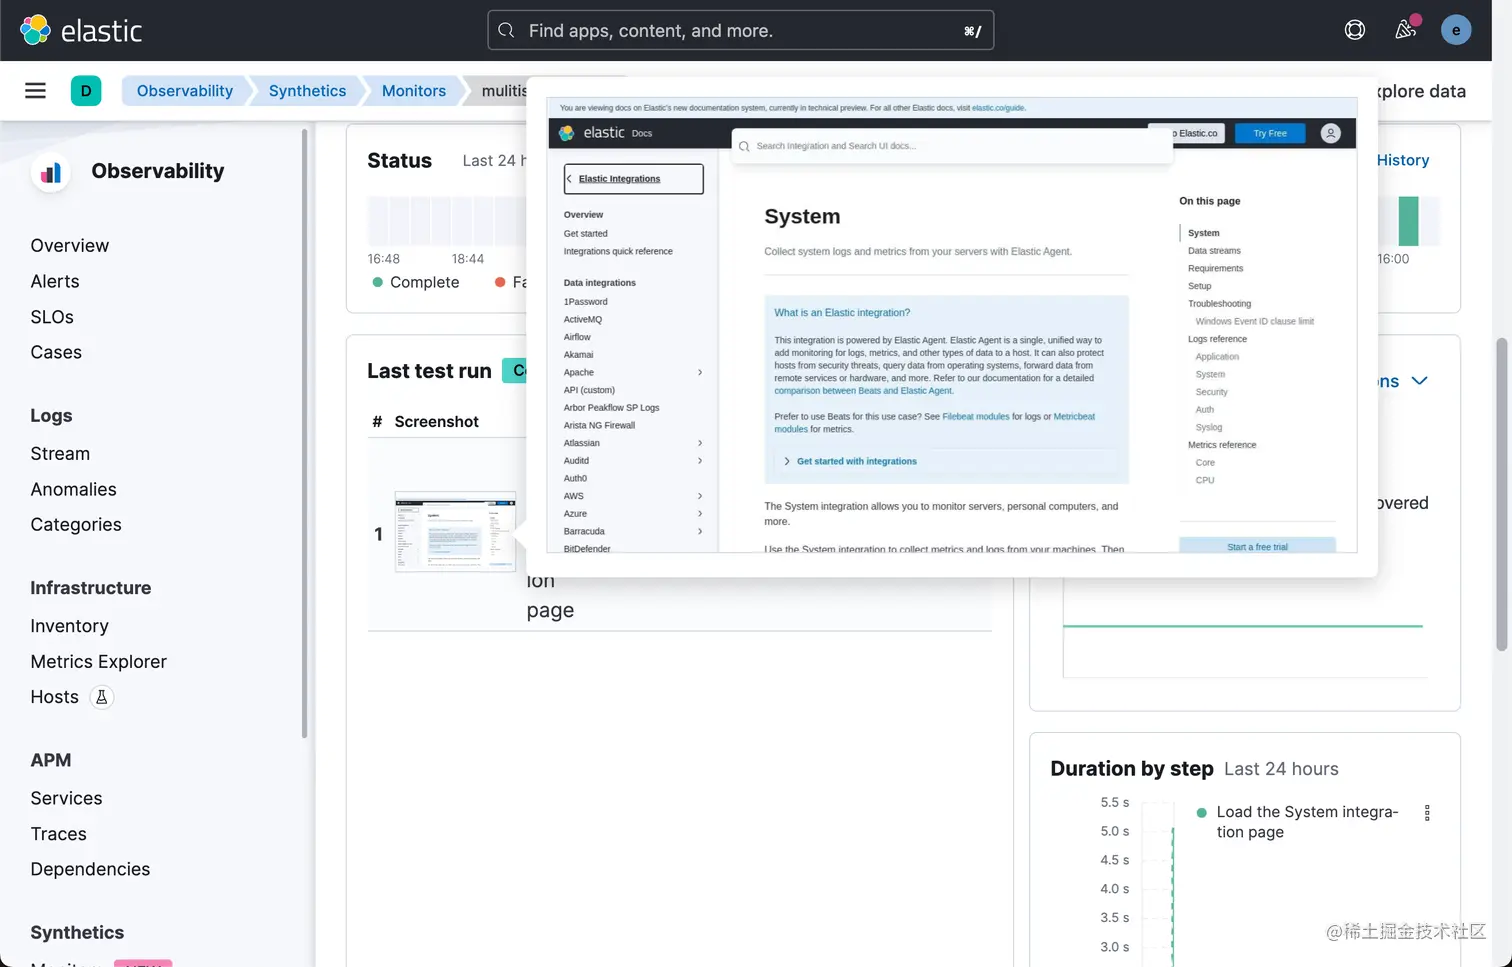Go to Synthetics breadcrumb
This screenshot has width=1512, height=967.
click(x=307, y=91)
